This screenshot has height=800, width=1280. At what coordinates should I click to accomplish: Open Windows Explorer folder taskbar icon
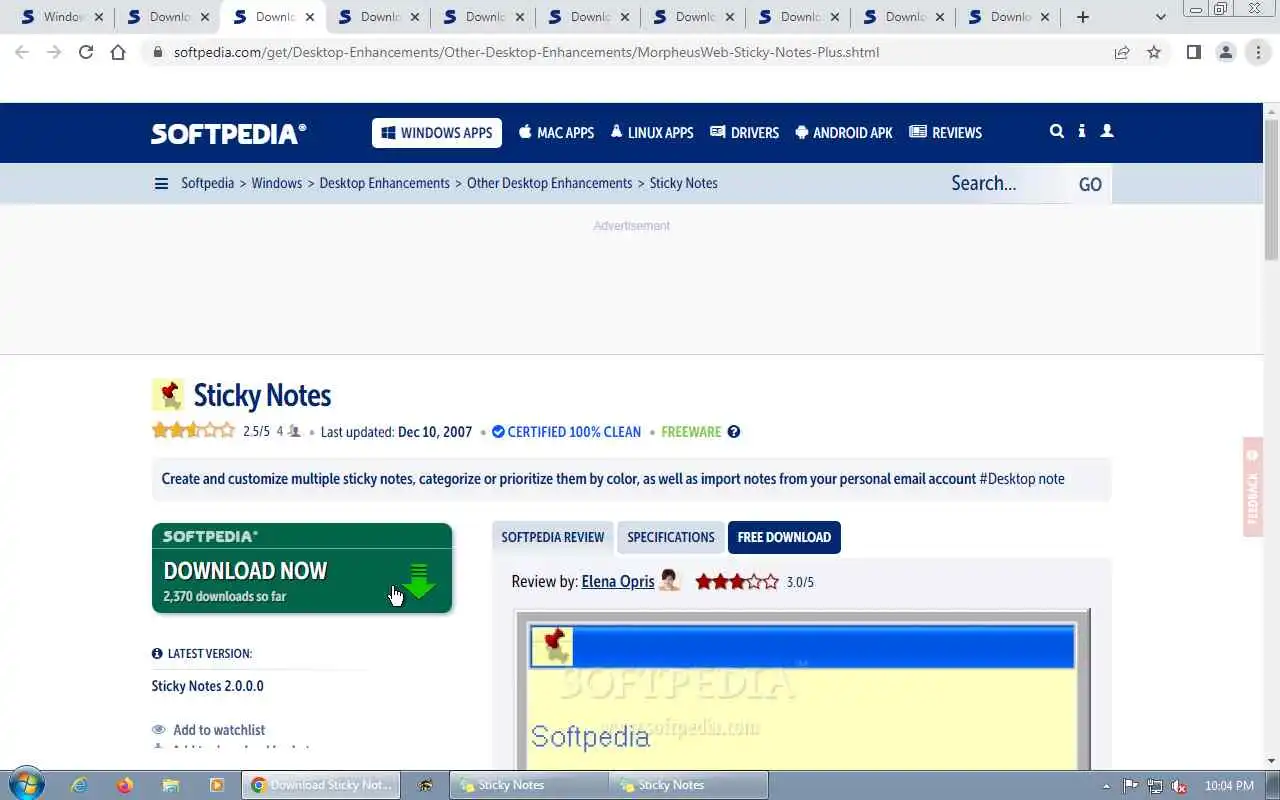[171, 785]
